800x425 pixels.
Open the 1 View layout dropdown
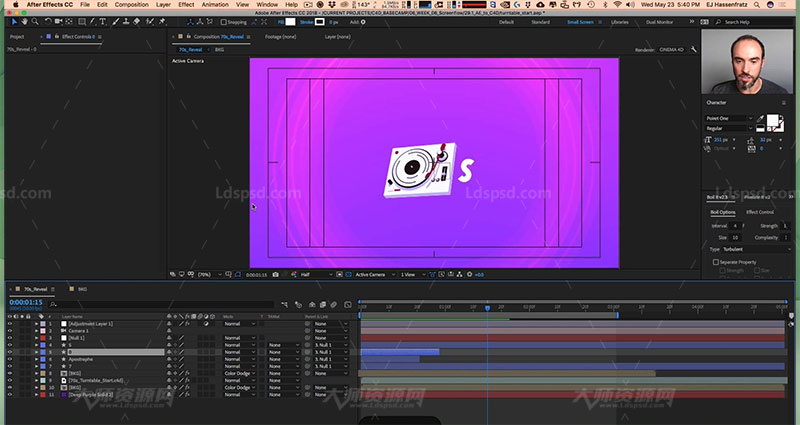click(x=412, y=274)
